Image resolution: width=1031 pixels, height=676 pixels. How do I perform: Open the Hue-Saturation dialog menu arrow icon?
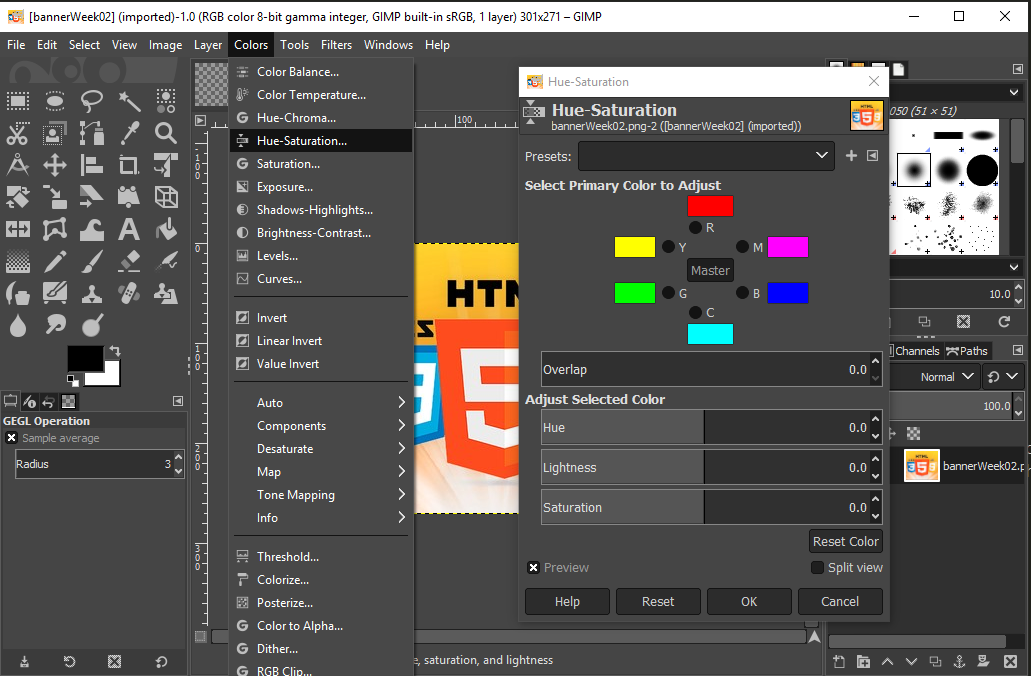[872, 156]
